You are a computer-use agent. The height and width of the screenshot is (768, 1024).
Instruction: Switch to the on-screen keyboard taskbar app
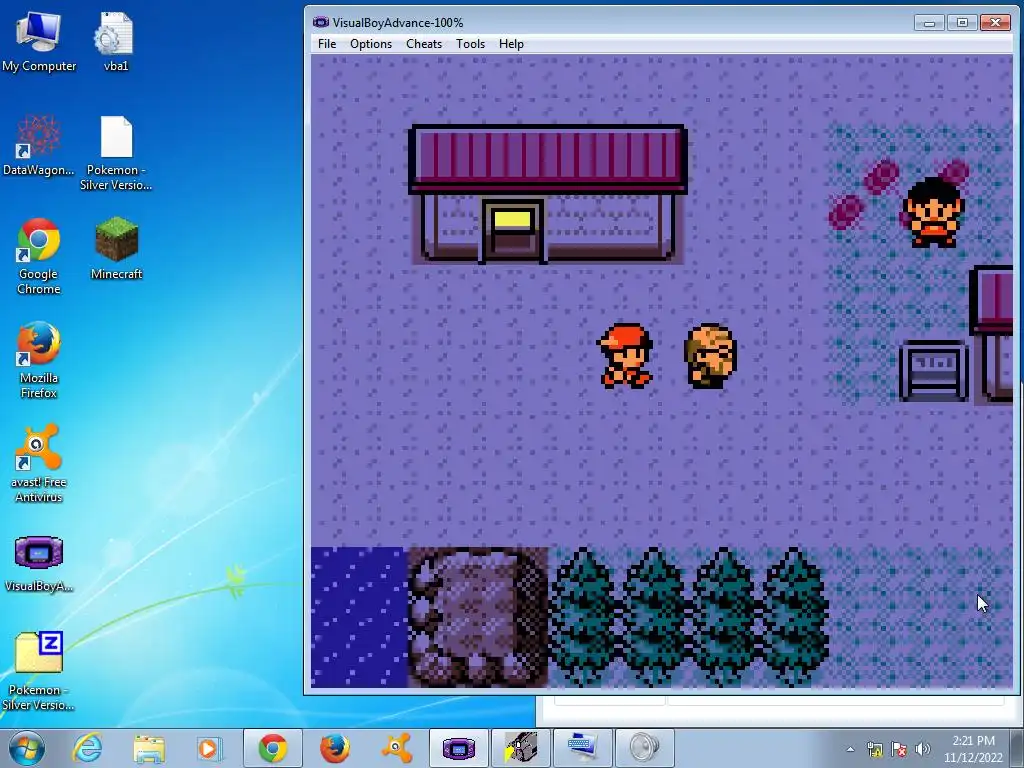click(x=583, y=748)
